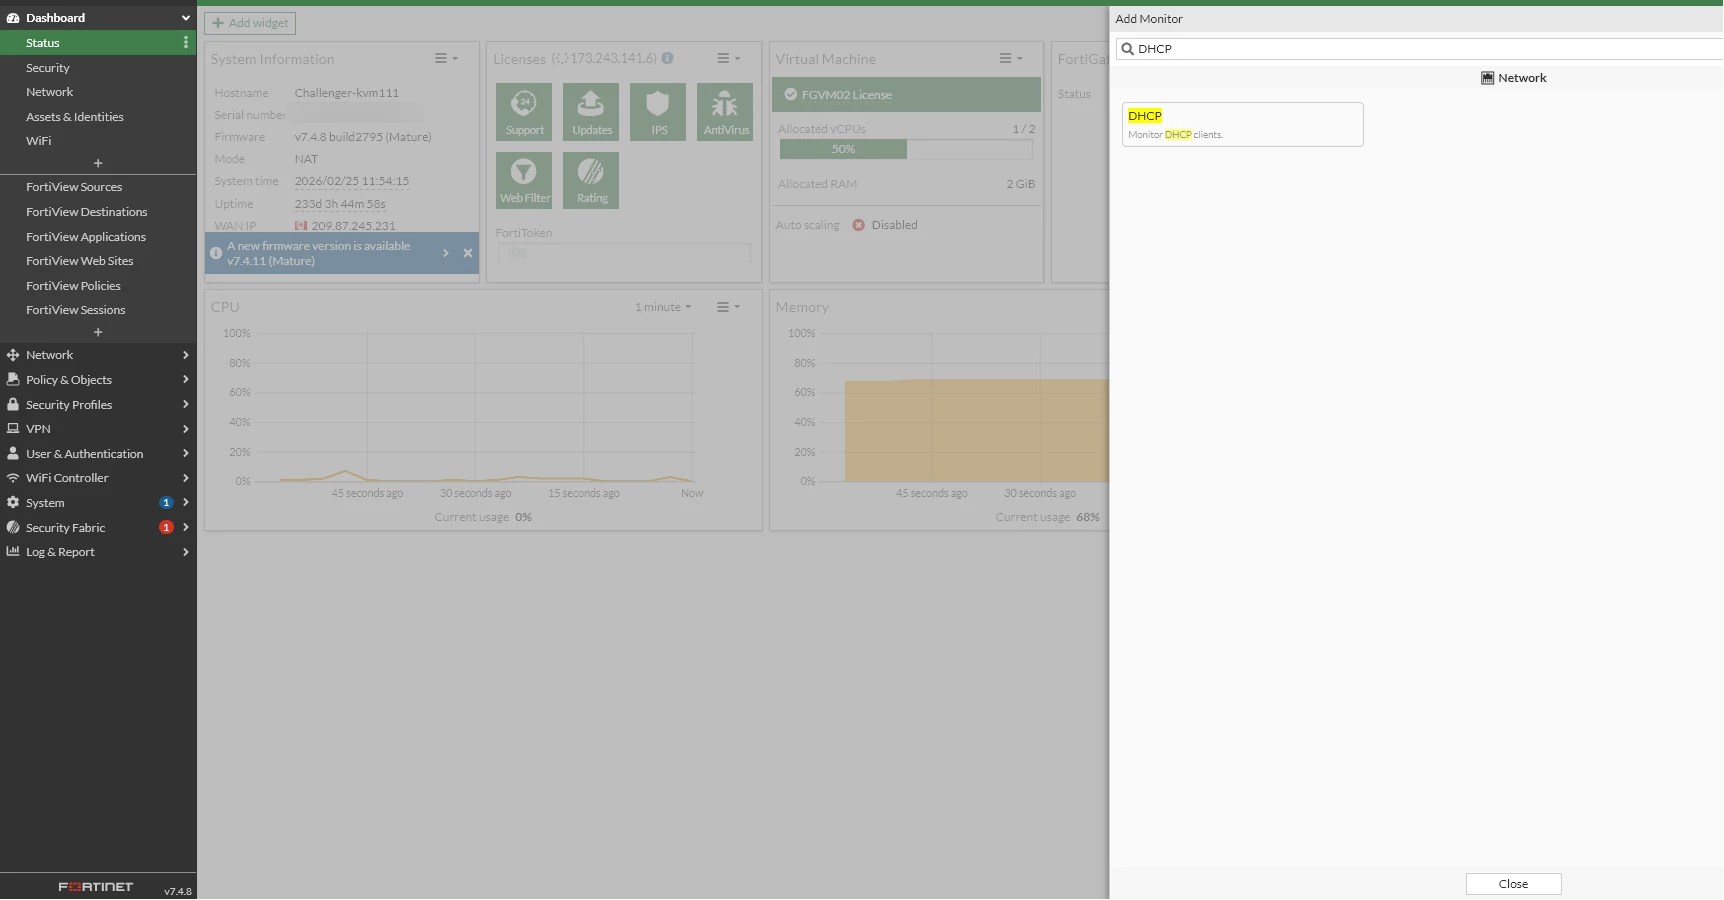
Task: Click the Hostname Challenger-kvm111
Action: [346, 93]
